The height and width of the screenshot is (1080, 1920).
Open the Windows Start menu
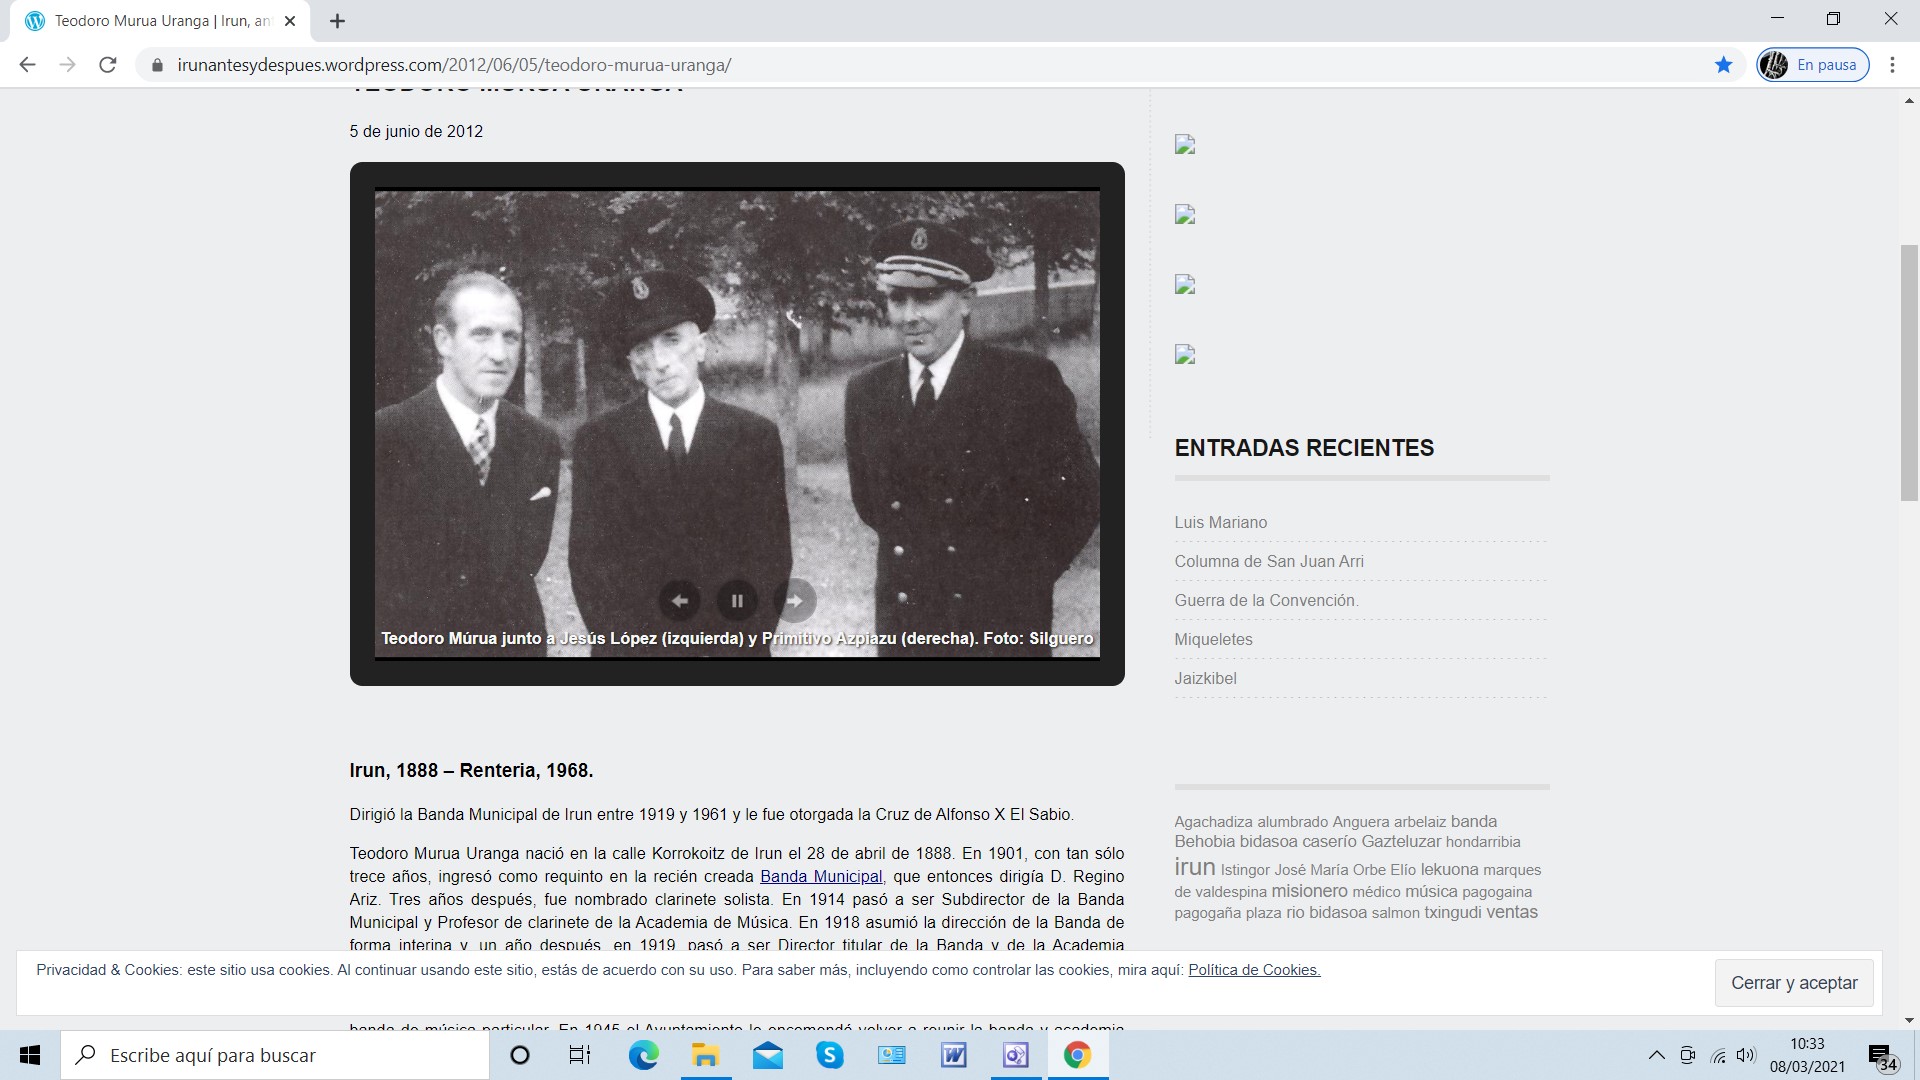point(30,1055)
